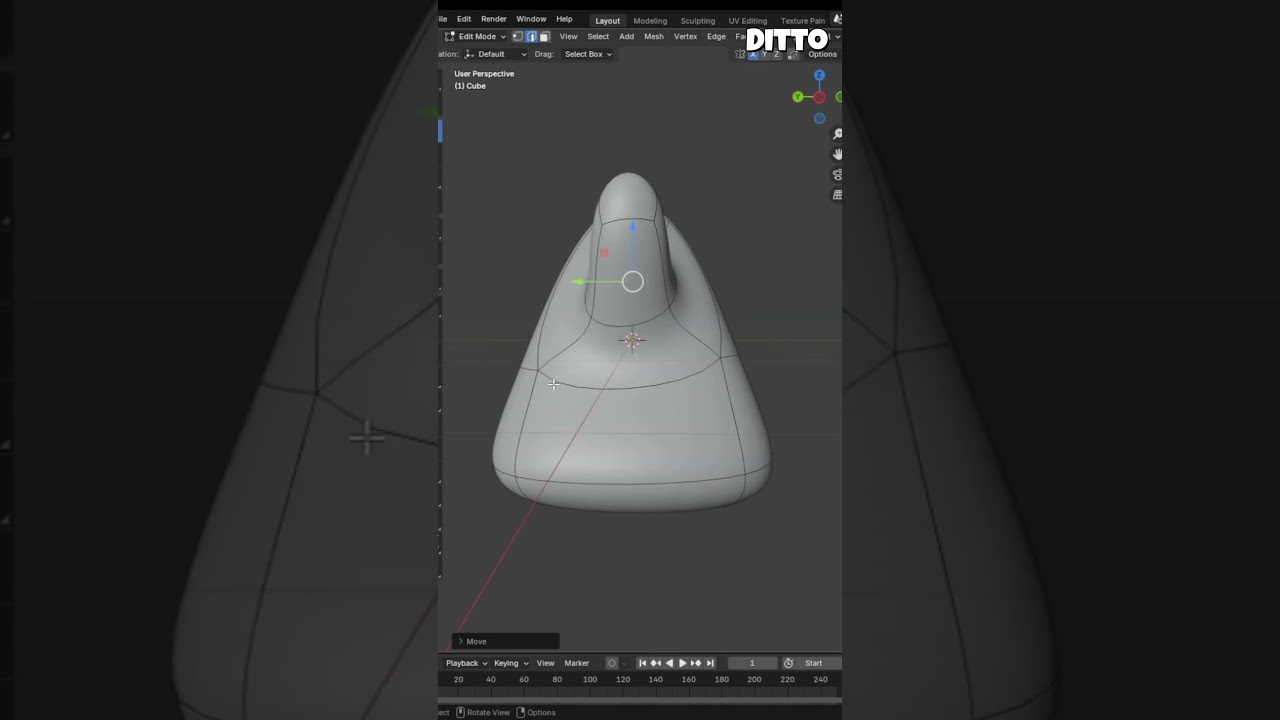Click the Start frame field
Viewport: 1280px width, 720px height.
click(819, 663)
